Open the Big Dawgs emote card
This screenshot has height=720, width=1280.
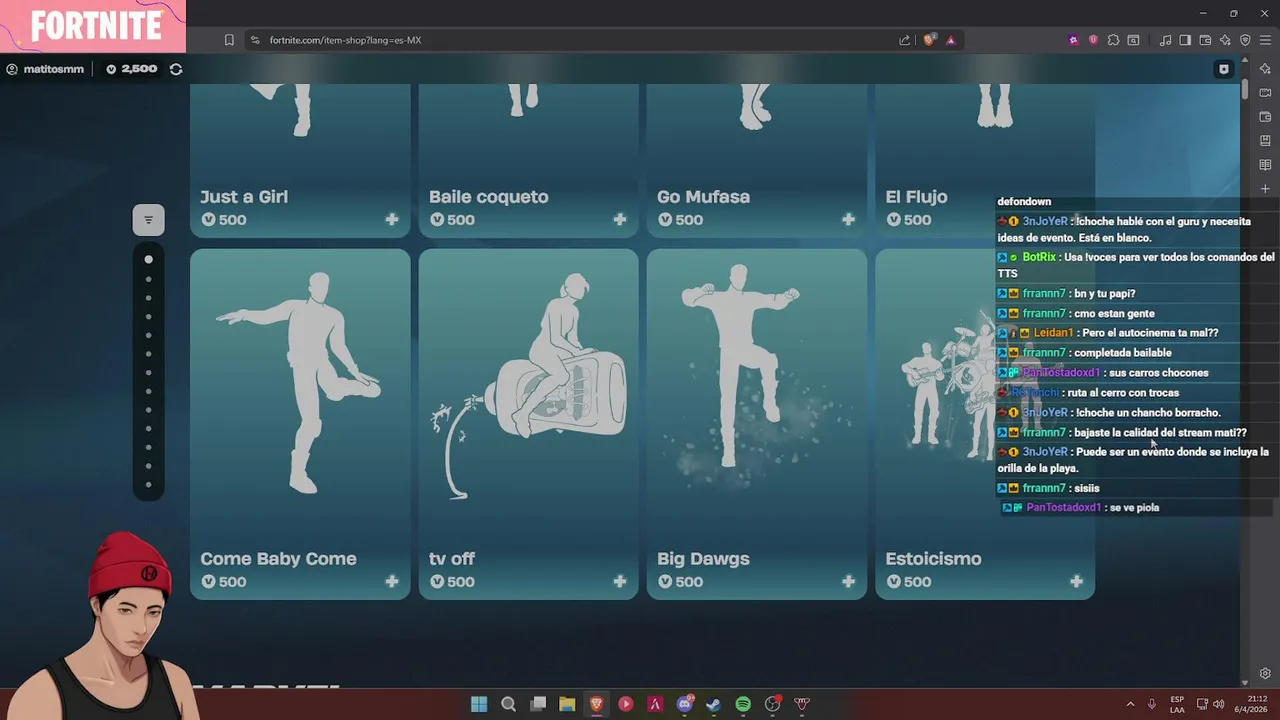[756, 424]
